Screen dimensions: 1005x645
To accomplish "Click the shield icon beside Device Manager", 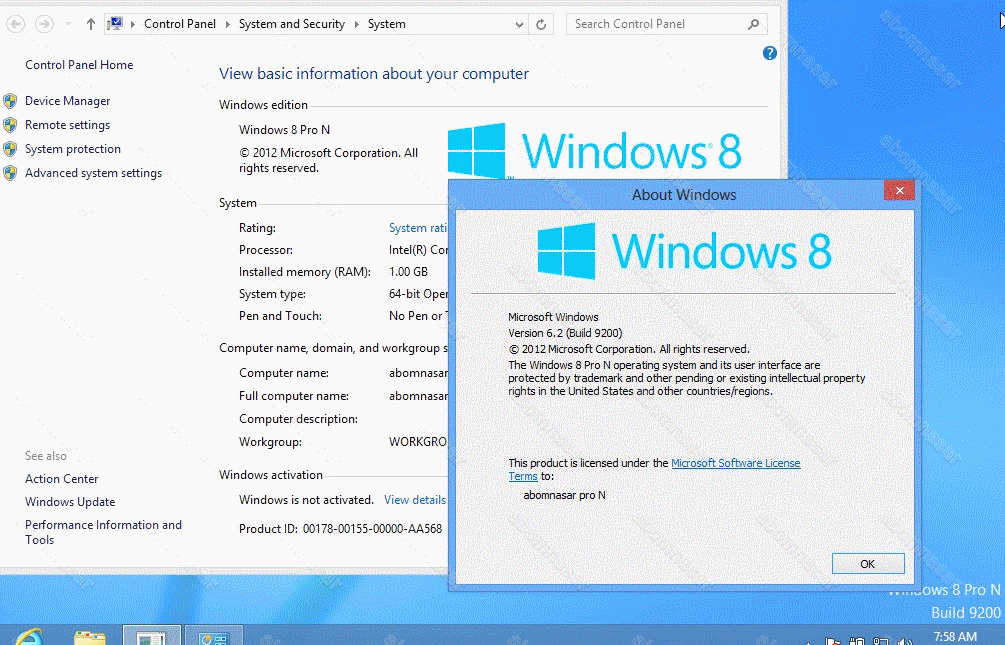I will [x=10, y=101].
